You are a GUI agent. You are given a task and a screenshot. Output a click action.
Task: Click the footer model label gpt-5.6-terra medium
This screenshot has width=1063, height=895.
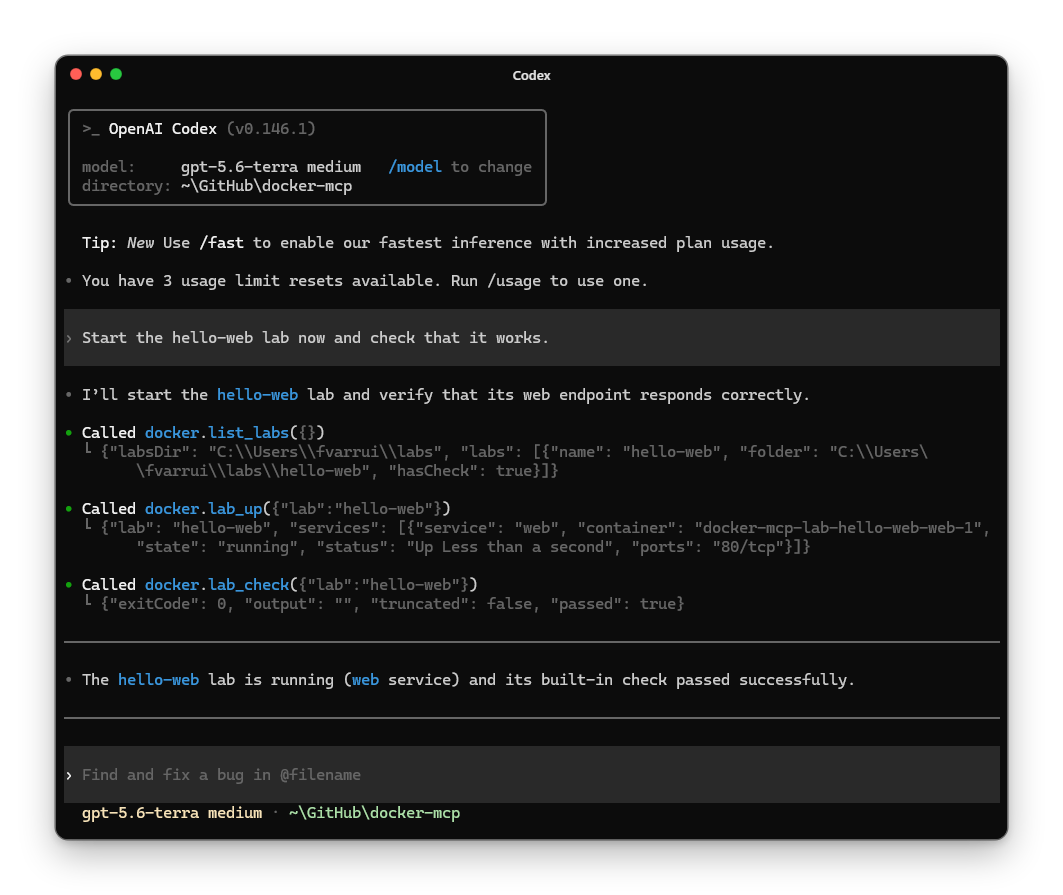point(172,812)
